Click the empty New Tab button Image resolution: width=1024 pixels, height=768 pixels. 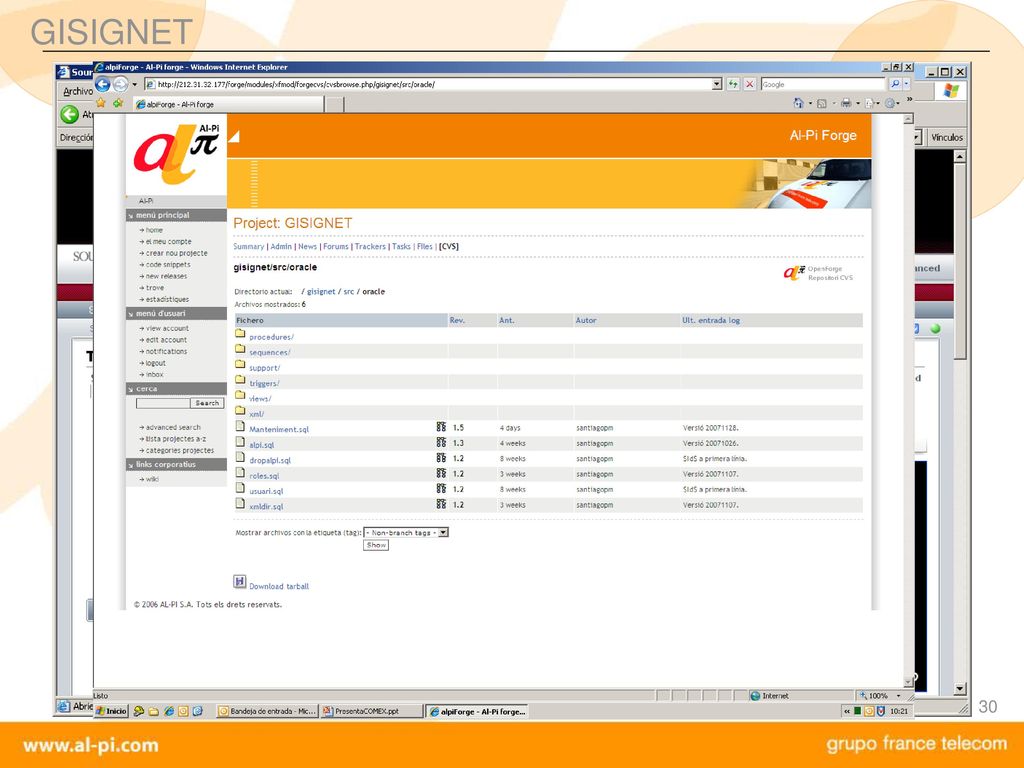click(x=334, y=104)
